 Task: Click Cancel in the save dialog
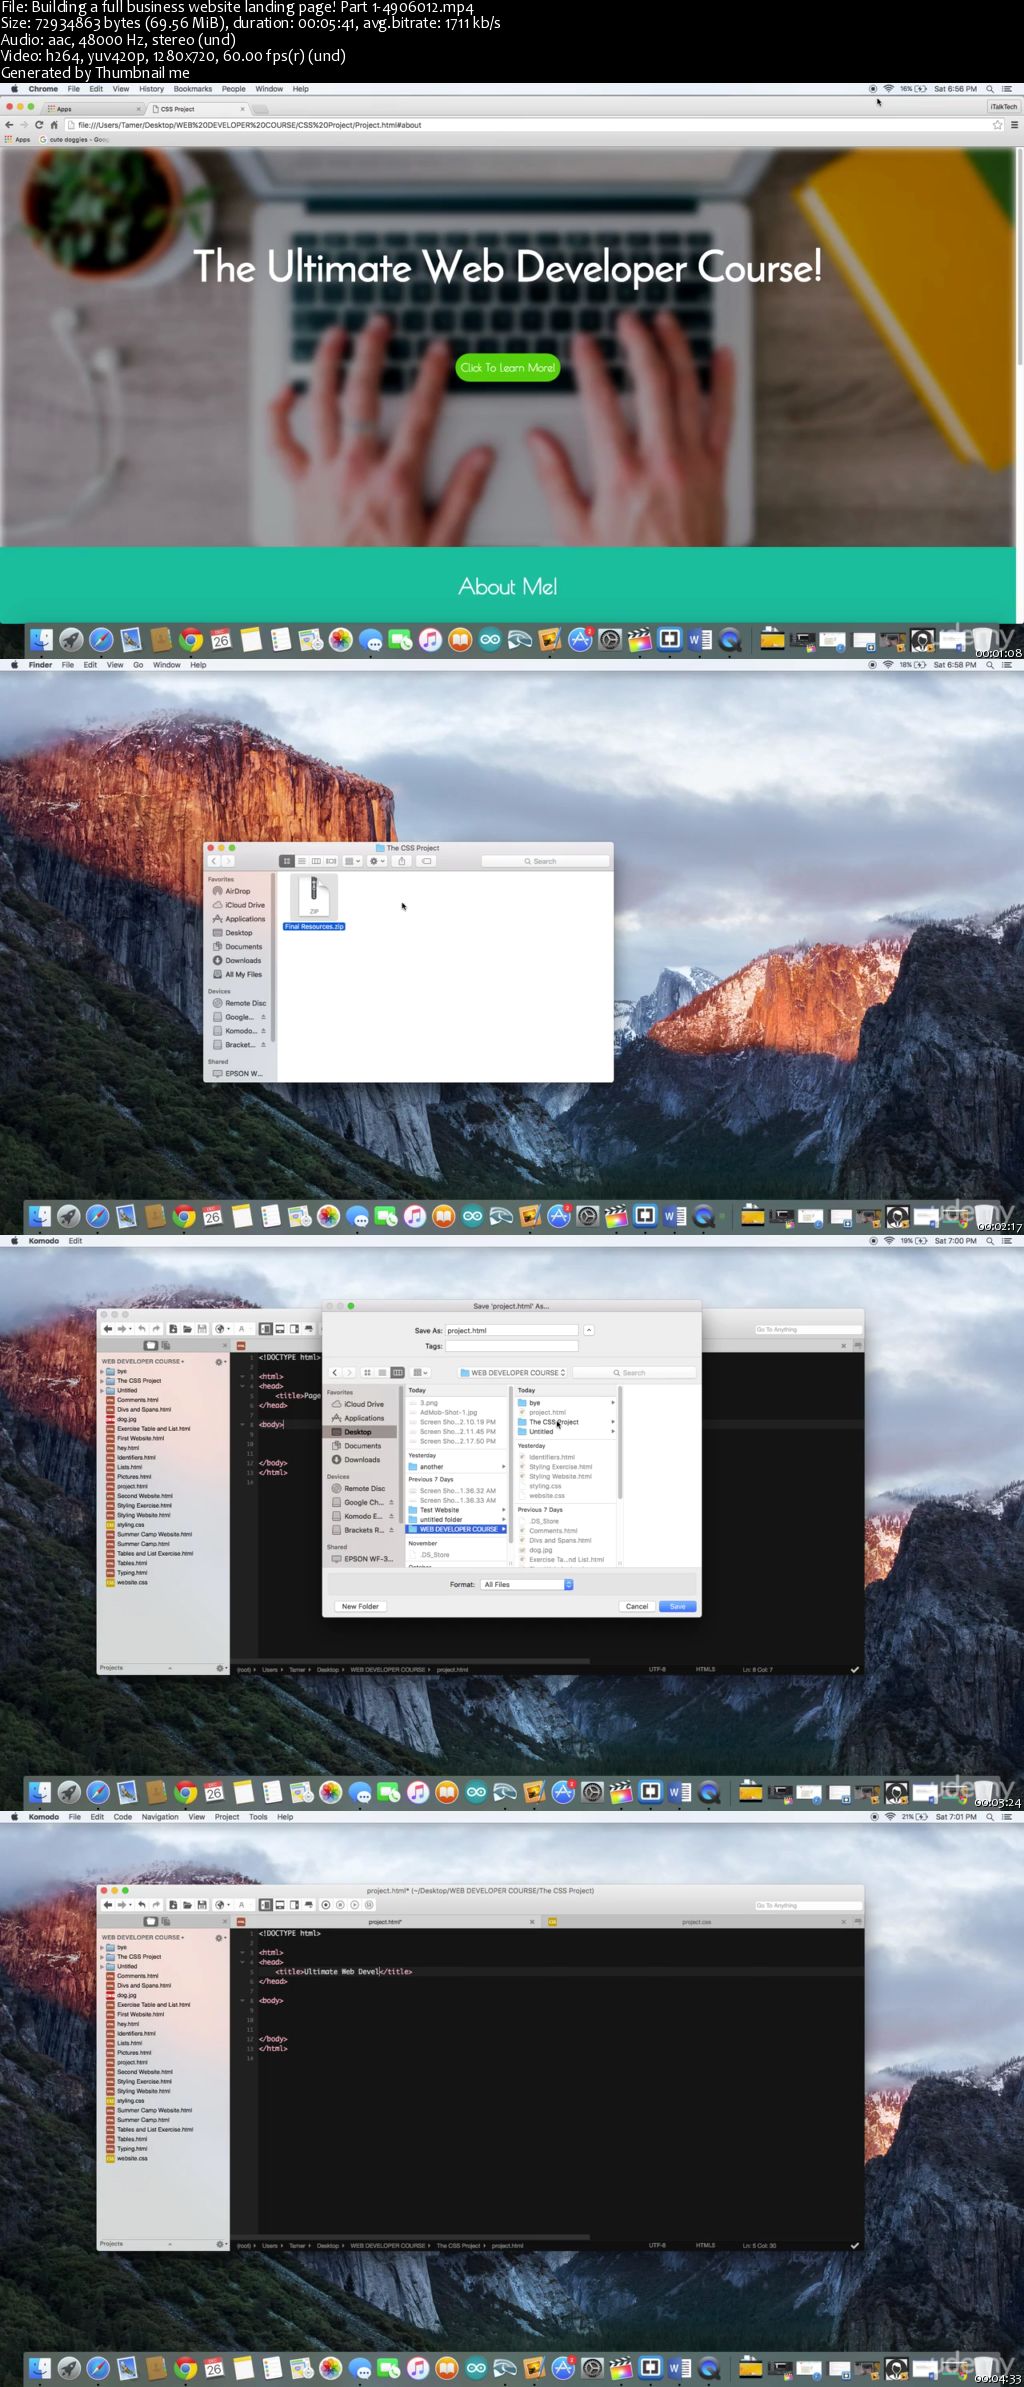637,1606
